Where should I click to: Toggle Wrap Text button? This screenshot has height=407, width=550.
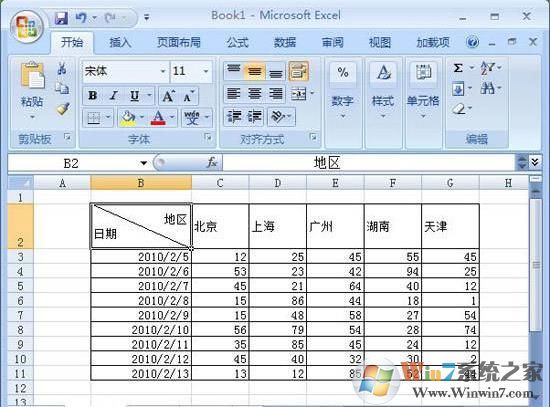(299, 71)
